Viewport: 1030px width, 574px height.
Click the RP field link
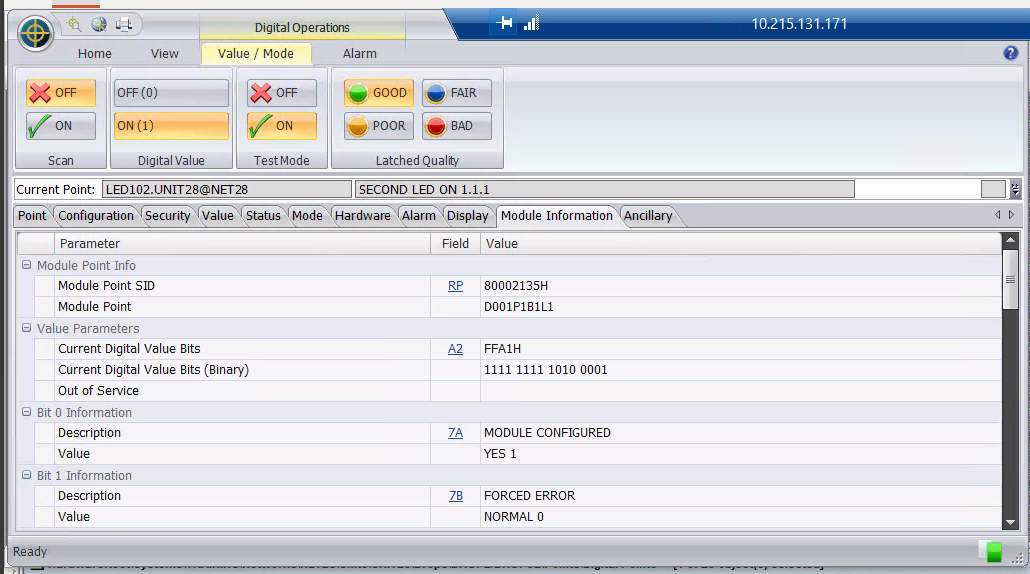[x=455, y=286]
